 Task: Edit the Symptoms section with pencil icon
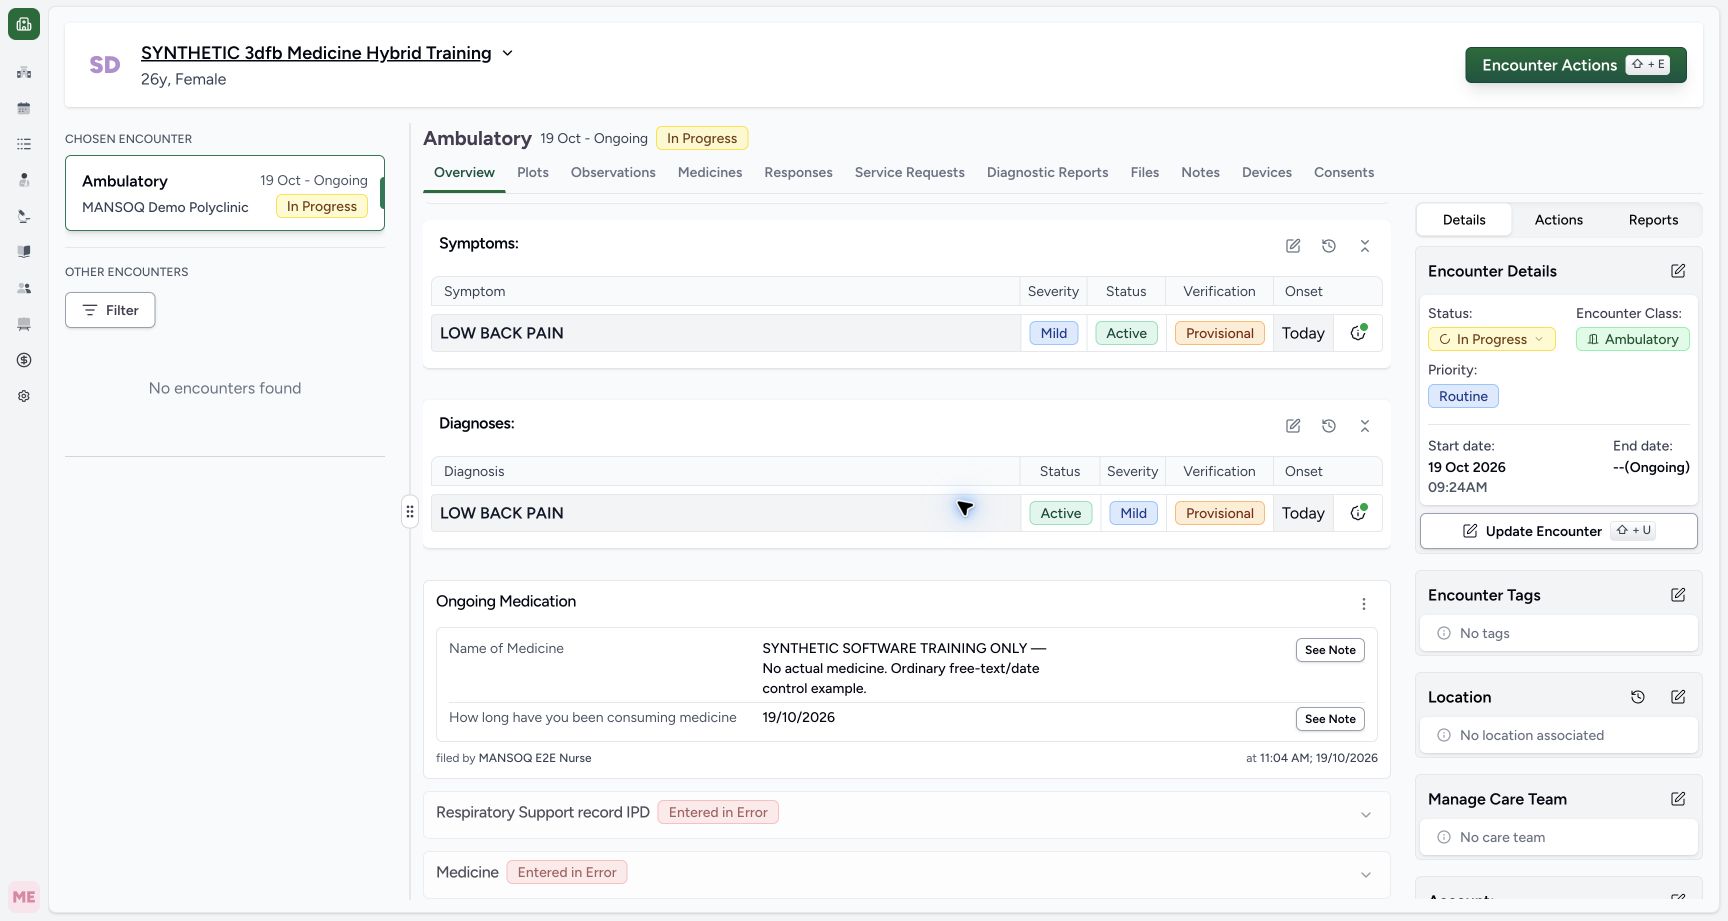click(x=1293, y=246)
